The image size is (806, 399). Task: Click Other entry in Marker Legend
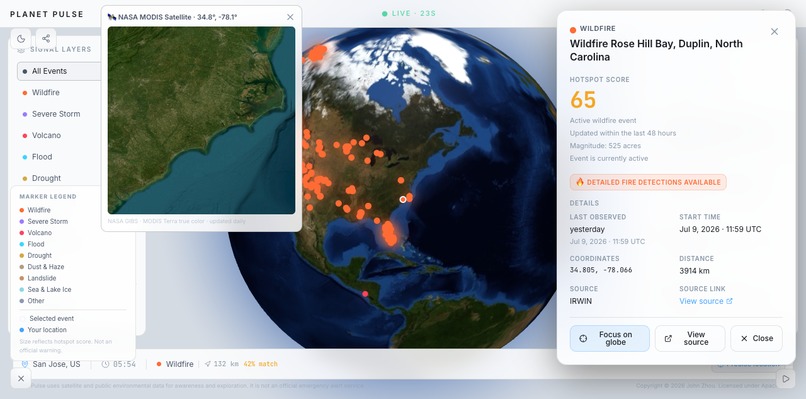32,300
